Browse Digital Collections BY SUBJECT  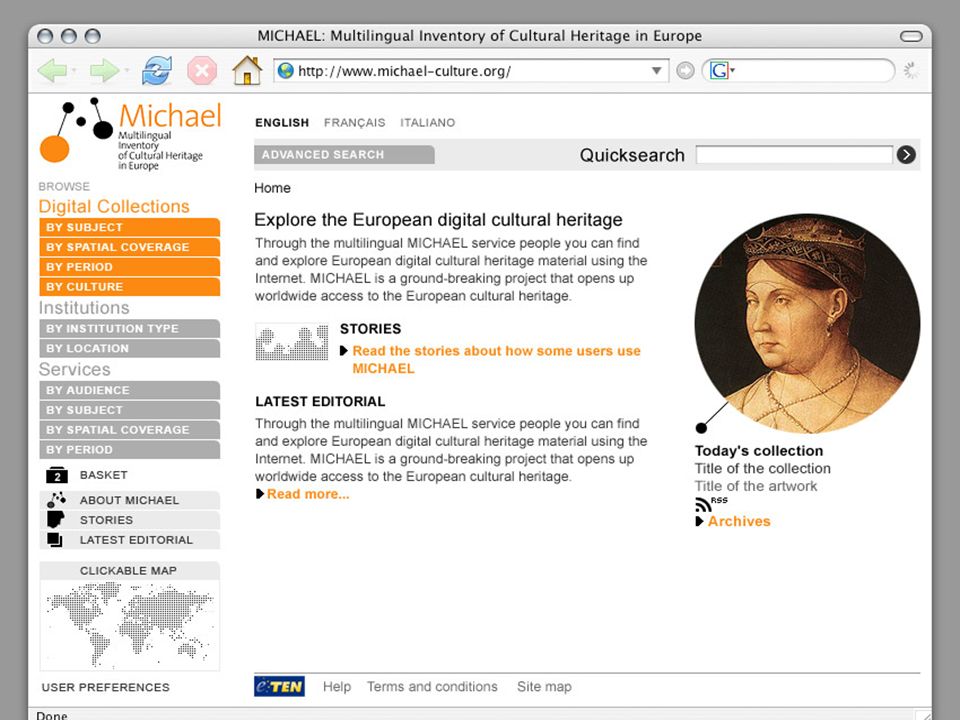[130, 227]
